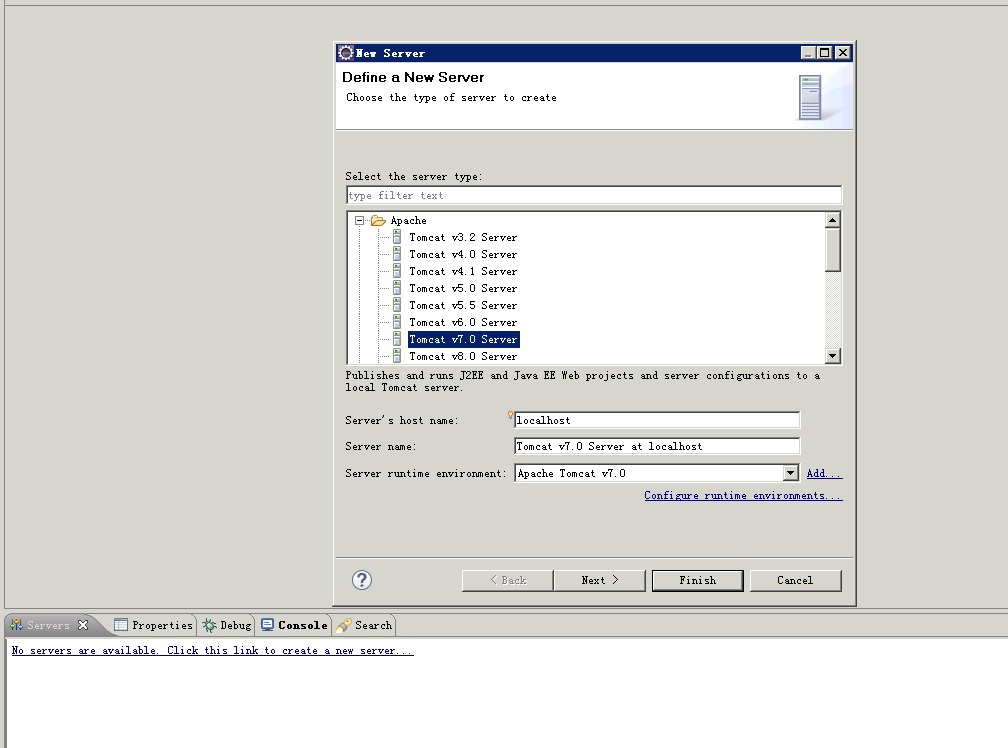Close the Servers view tab

(x=83, y=625)
